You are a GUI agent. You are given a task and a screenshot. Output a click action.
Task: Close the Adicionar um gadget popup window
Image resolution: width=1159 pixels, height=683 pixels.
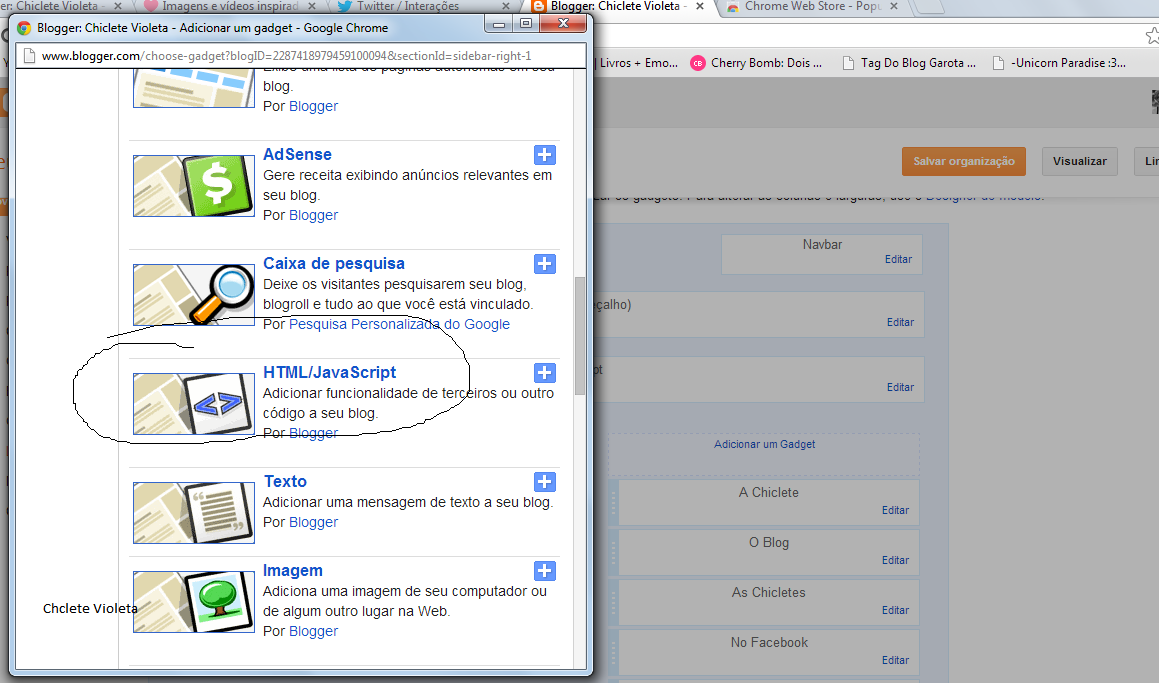[562, 24]
